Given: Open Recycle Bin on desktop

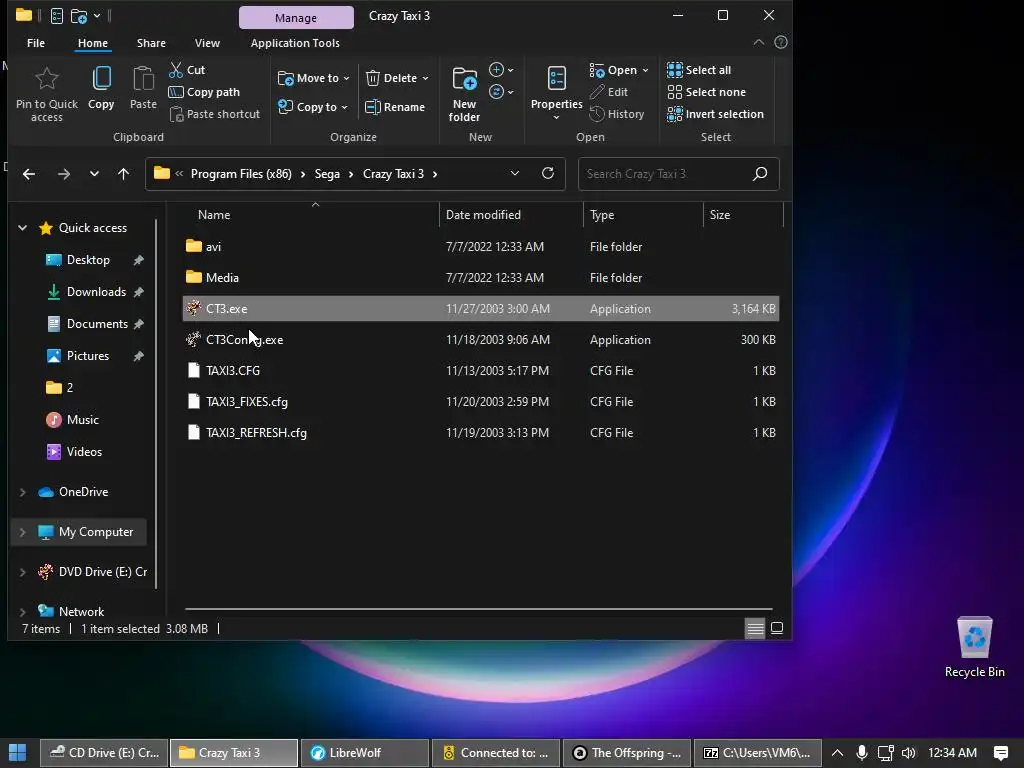Looking at the screenshot, I should tap(974, 647).
